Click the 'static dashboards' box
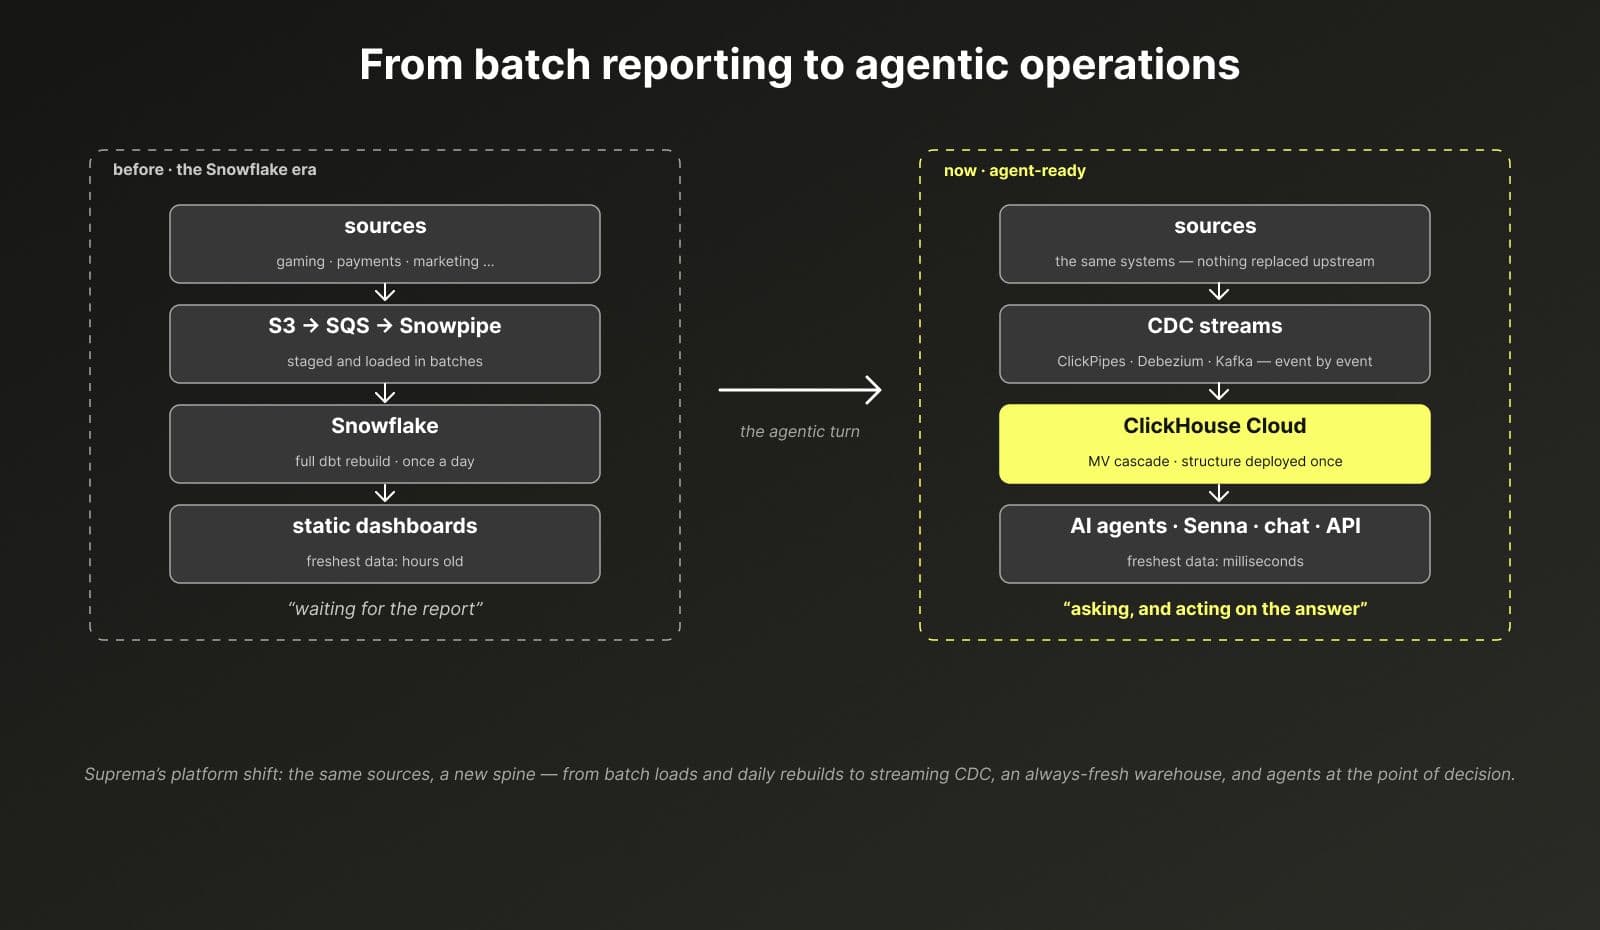The width and height of the screenshot is (1600, 930). click(x=385, y=544)
